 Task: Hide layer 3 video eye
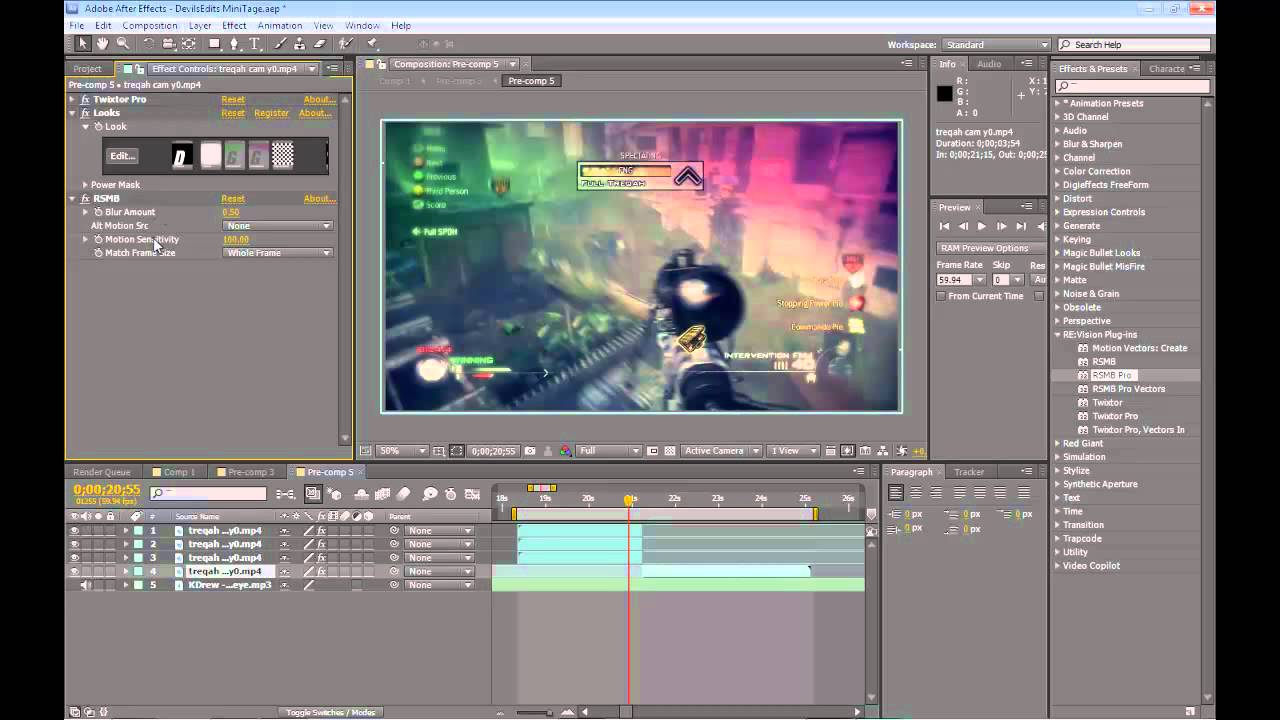74,558
